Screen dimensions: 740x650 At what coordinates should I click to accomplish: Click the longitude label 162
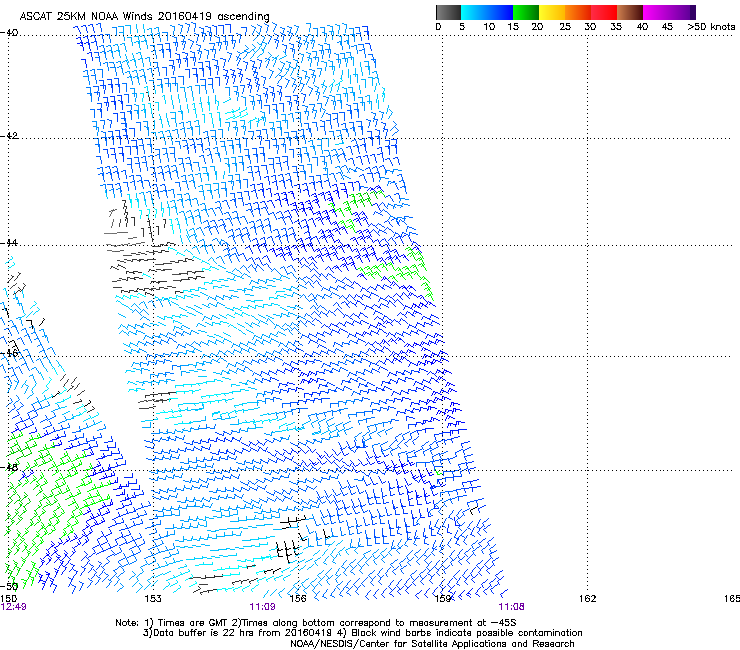coord(588,599)
